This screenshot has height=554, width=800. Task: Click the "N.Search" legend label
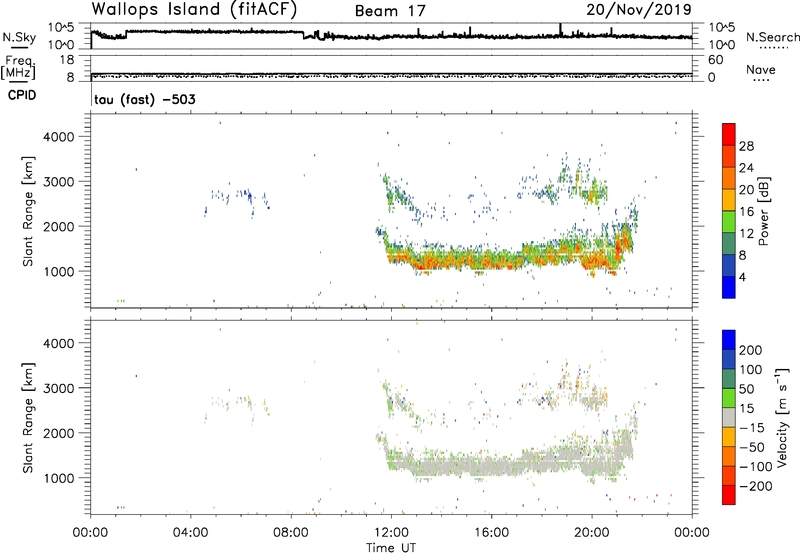tap(772, 37)
